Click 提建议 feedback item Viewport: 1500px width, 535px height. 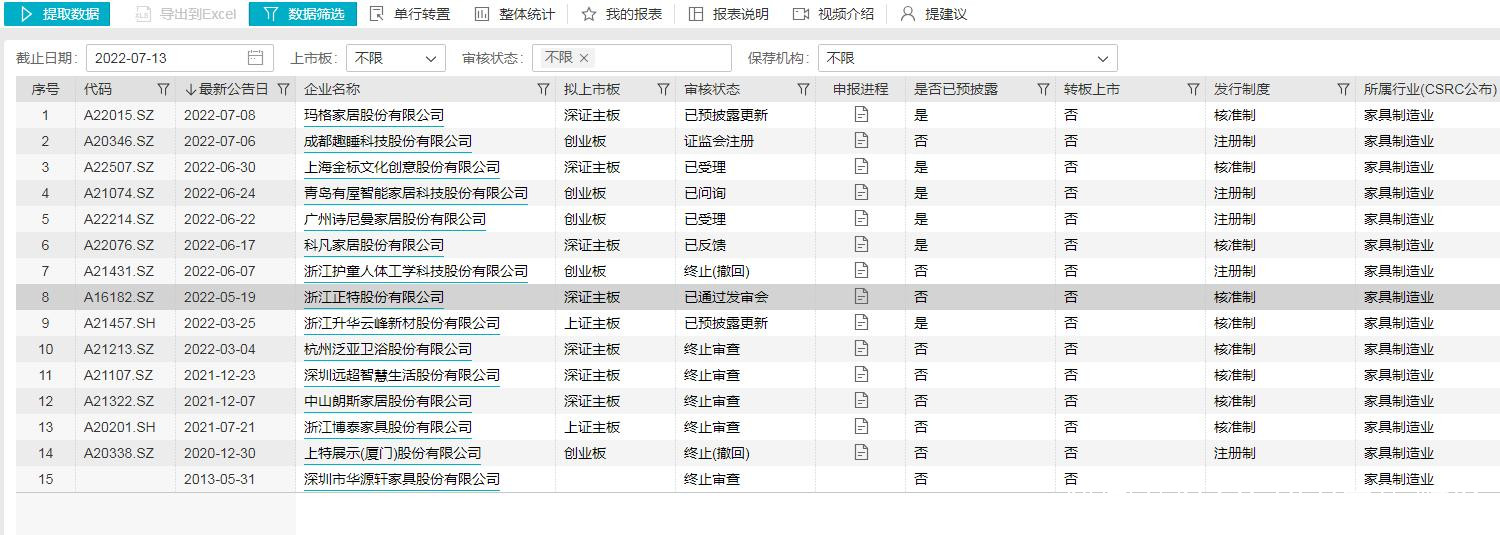click(x=933, y=14)
